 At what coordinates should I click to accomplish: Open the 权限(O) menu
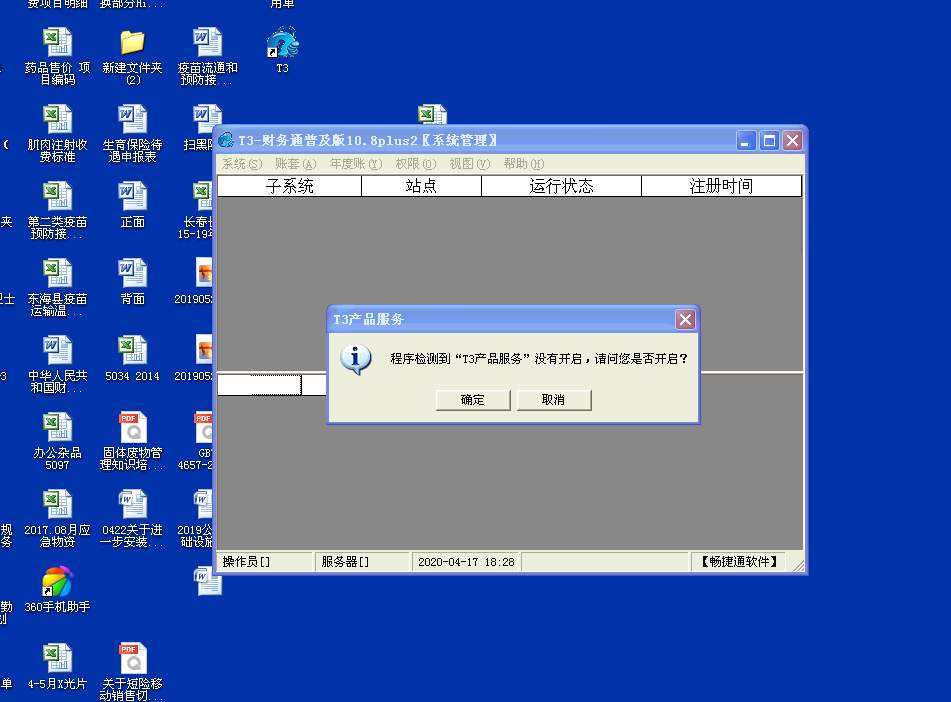point(416,164)
